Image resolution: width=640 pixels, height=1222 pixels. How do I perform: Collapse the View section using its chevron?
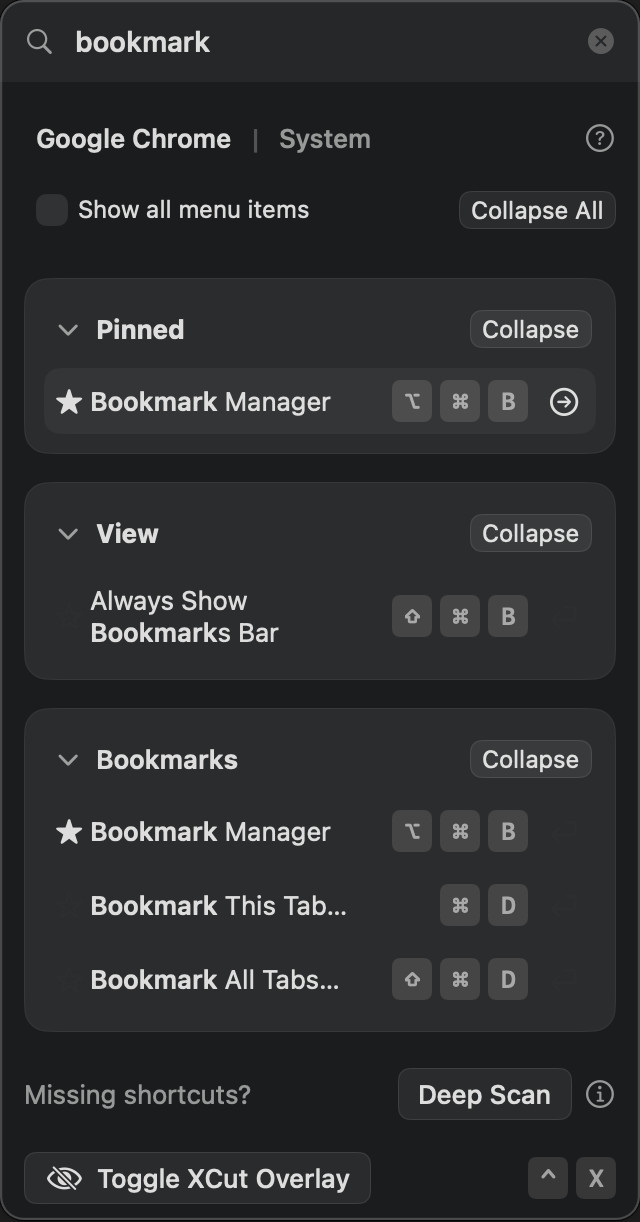click(x=68, y=534)
